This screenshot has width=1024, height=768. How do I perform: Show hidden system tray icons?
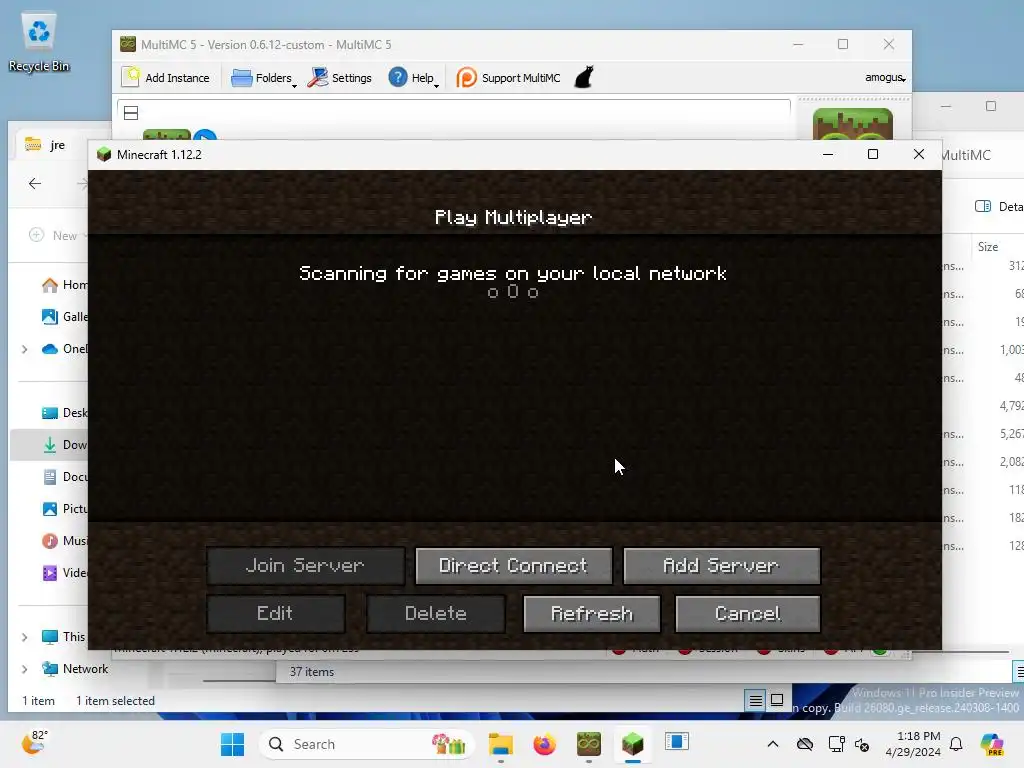773,744
